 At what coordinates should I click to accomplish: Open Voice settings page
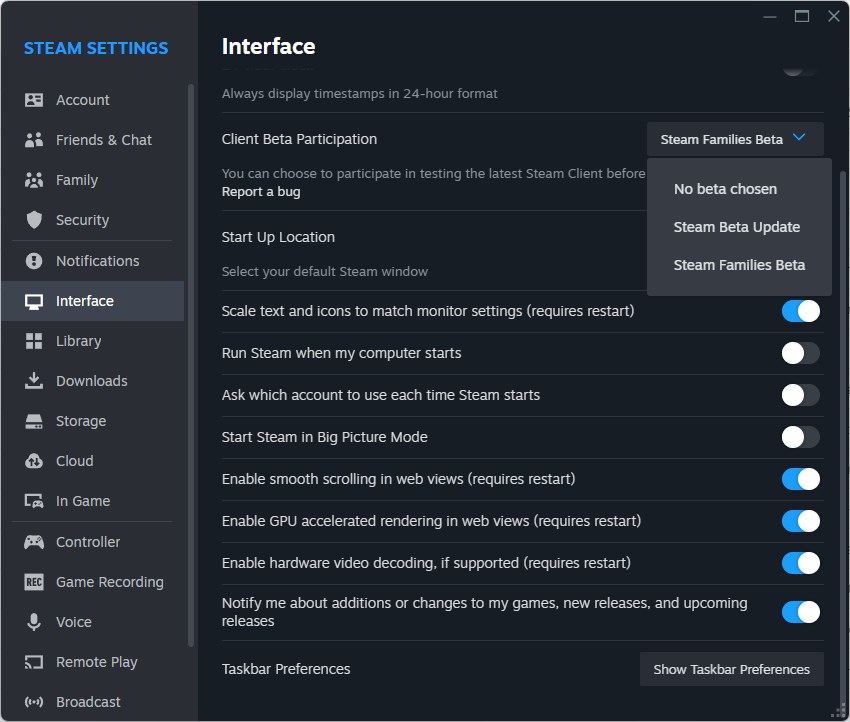pyautogui.click(x=74, y=622)
